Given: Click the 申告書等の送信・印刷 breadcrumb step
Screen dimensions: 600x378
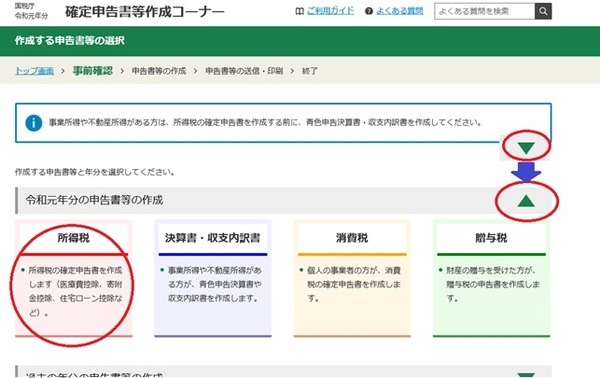Looking at the screenshot, I should (244, 71).
